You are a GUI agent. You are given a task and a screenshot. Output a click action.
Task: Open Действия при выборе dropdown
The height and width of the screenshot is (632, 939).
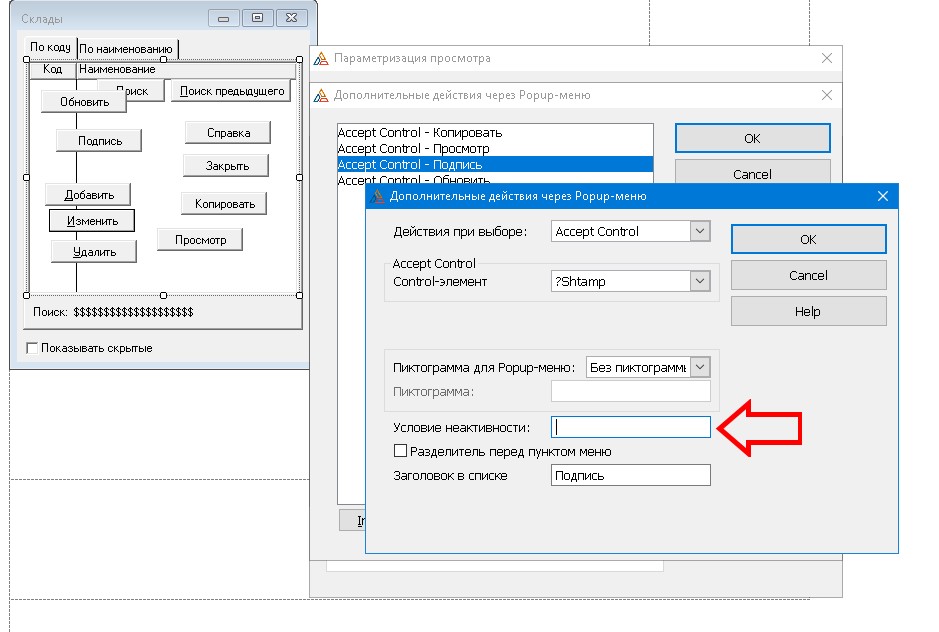(x=699, y=231)
